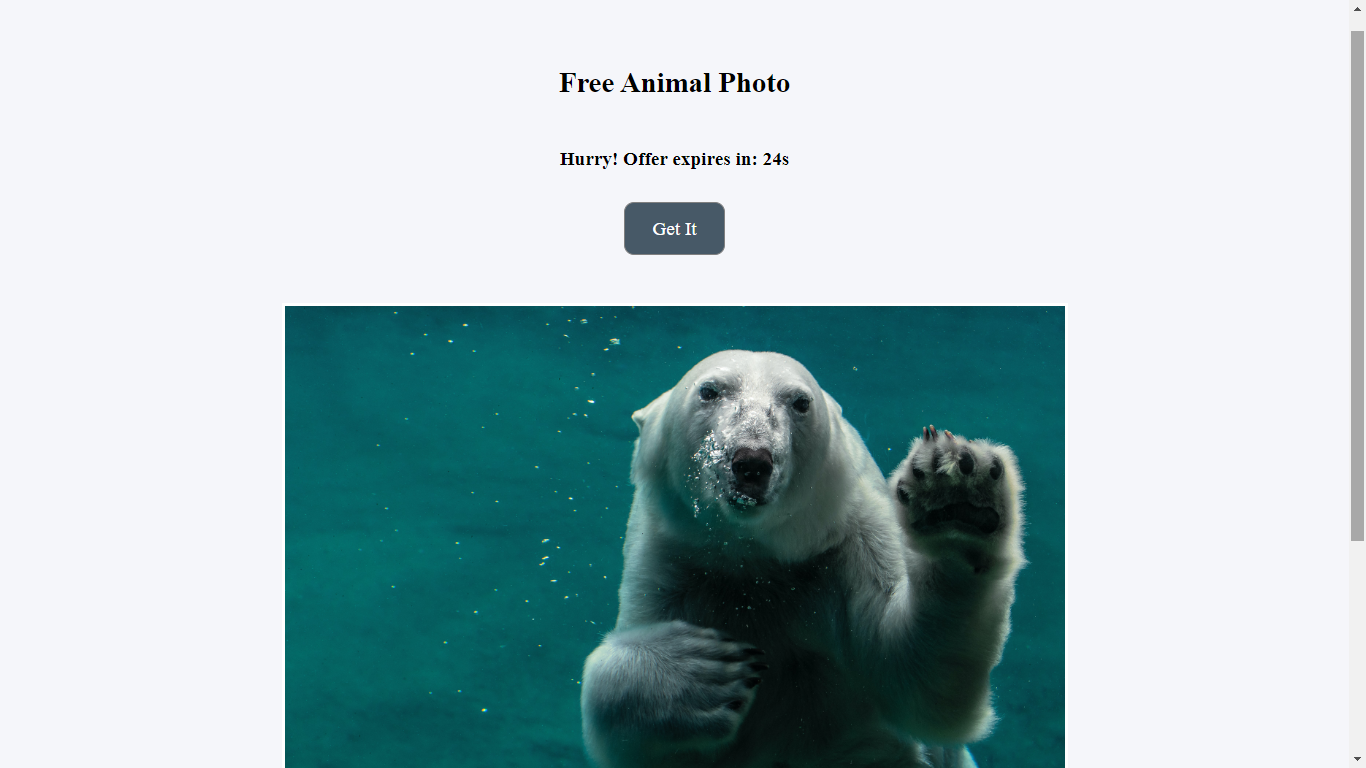Click the Hurry! Offer expires countdown text
This screenshot has width=1366, height=768.
click(x=674, y=159)
